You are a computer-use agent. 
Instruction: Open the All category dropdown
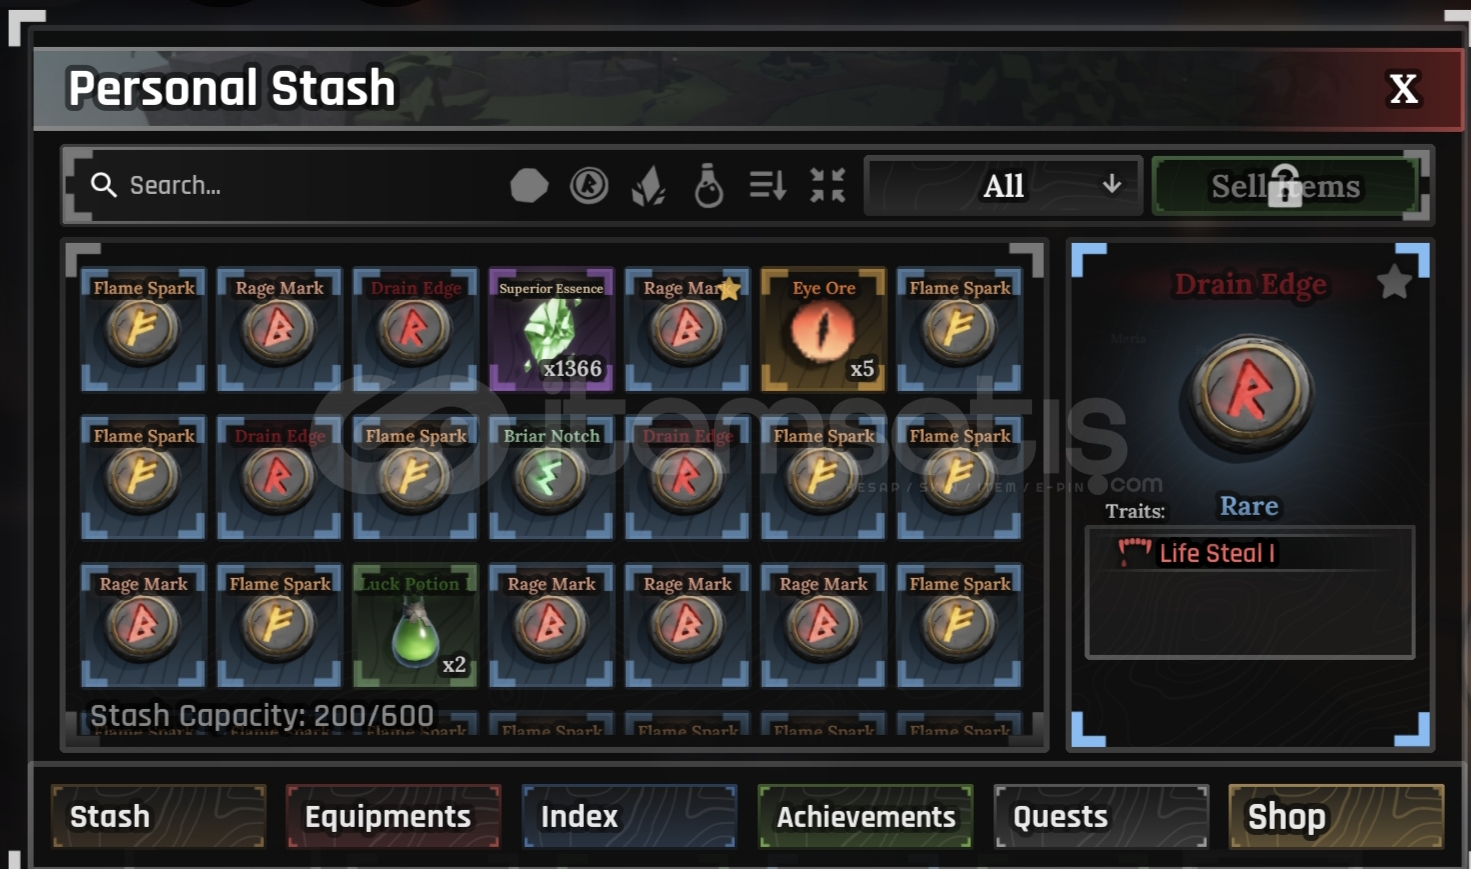[1004, 186]
